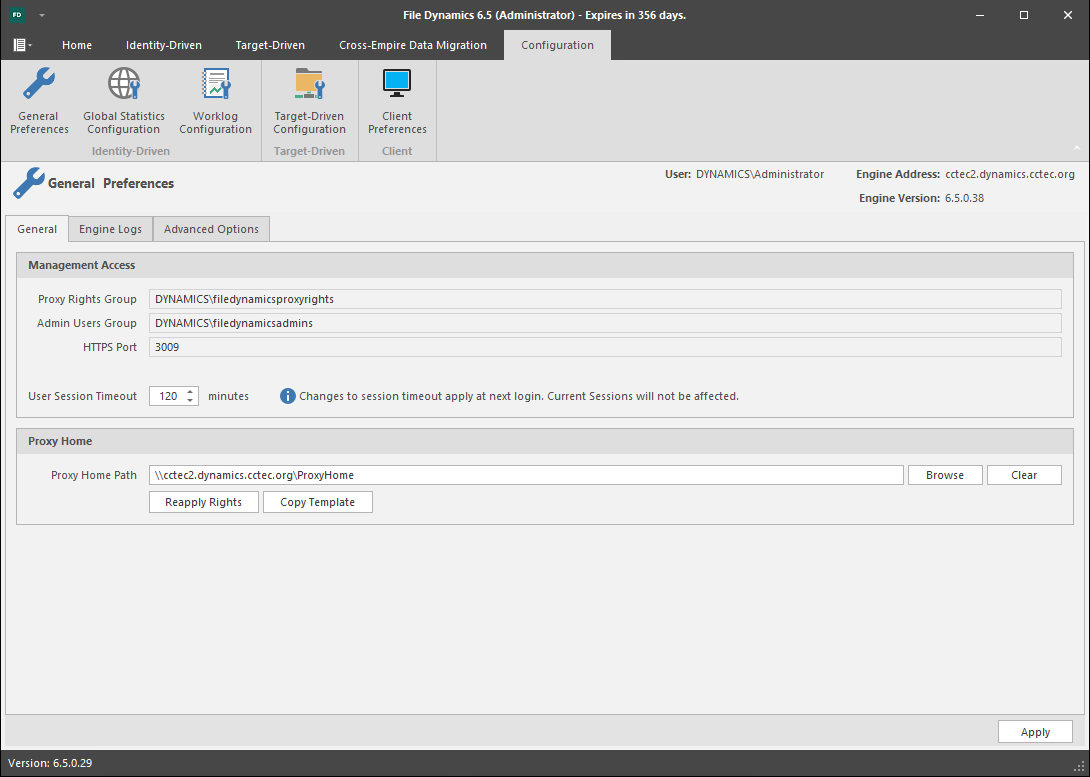Viewport: 1090px width, 777px height.
Task: Click the Browse button for Proxy Home
Action: 945,475
